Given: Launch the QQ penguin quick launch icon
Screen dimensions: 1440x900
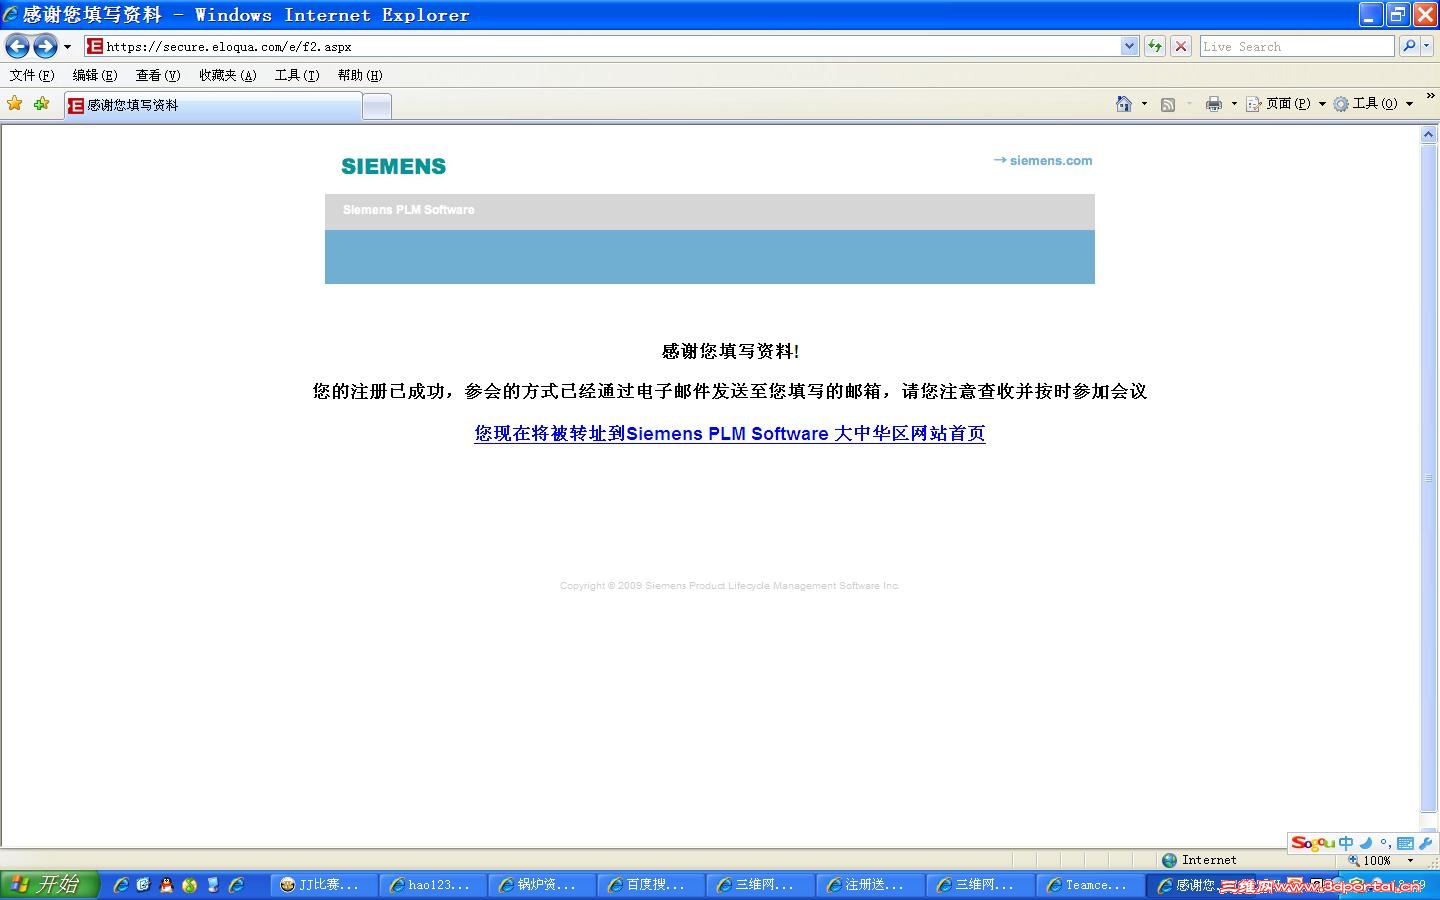Looking at the screenshot, I should click(x=167, y=885).
